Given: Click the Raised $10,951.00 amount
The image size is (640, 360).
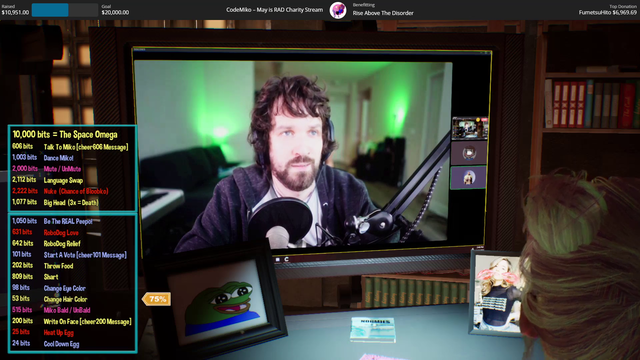Looking at the screenshot, I should click(15, 10).
